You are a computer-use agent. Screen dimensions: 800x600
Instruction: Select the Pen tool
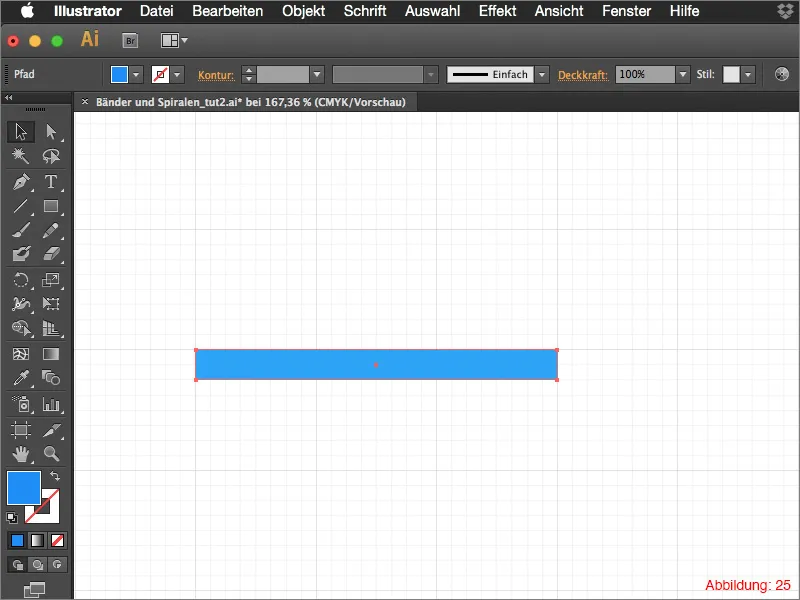(x=21, y=182)
